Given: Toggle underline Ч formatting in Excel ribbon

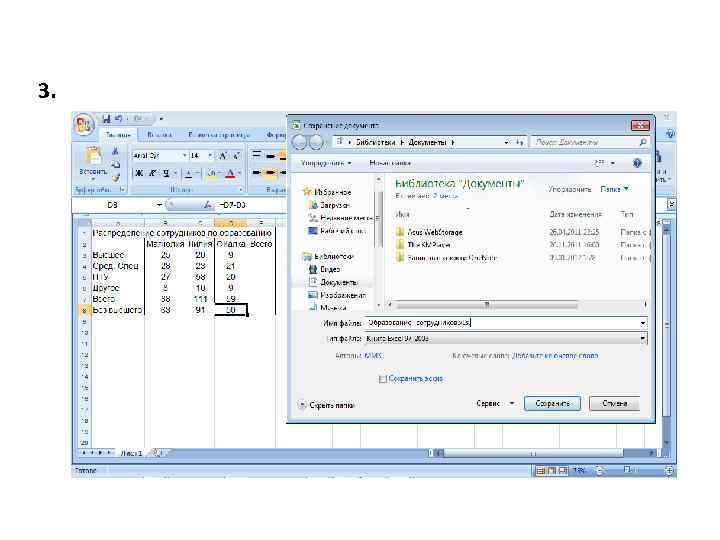Looking at the screenshot, I should coord(166,173).
